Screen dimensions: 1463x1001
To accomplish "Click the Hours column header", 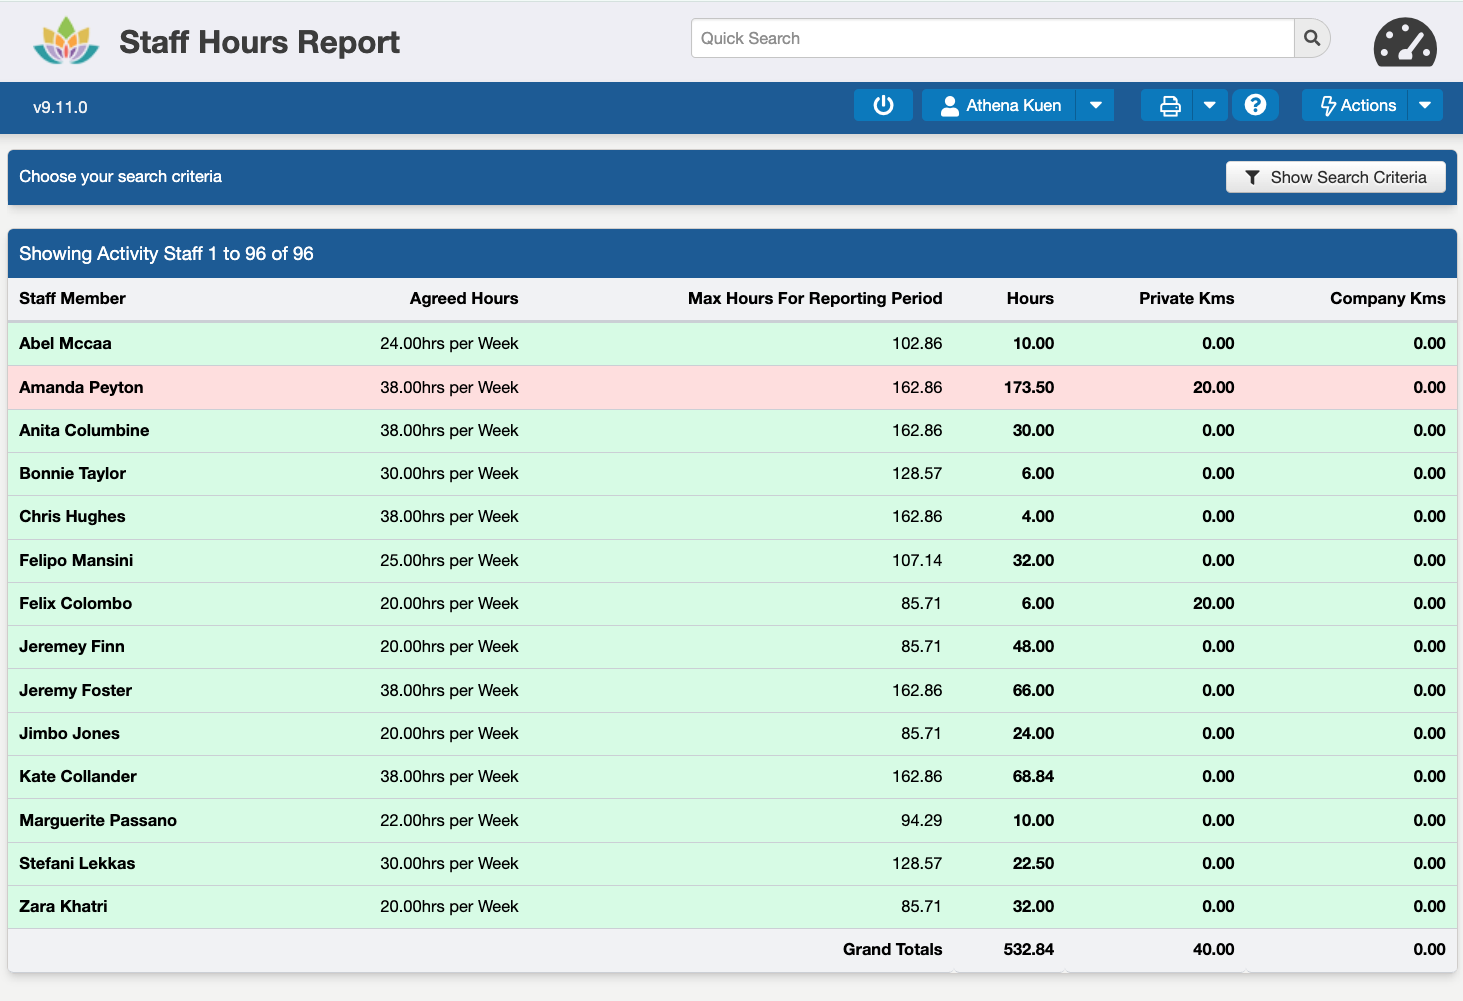I will click(x=1029, y=298).
